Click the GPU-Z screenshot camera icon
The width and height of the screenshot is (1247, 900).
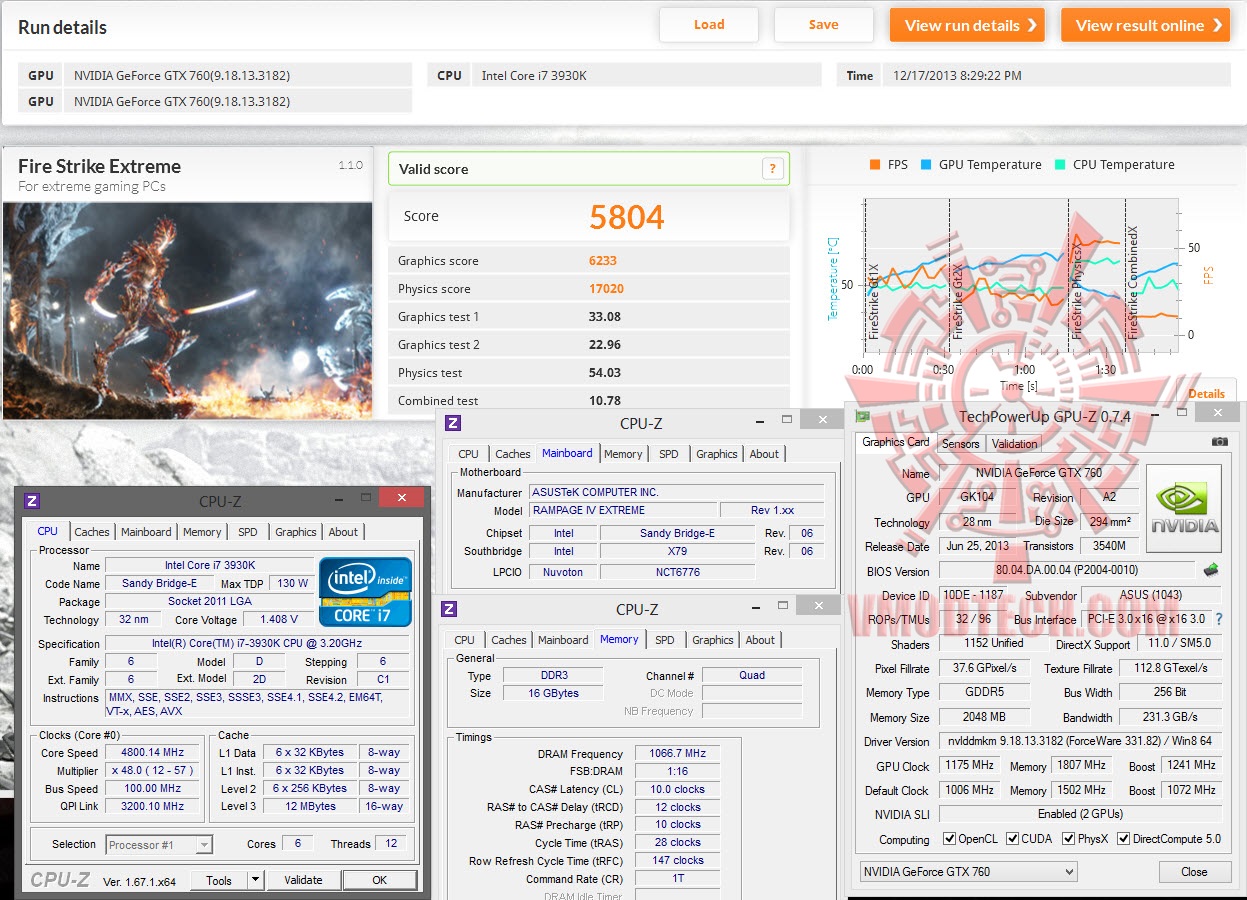(1219, 441)
